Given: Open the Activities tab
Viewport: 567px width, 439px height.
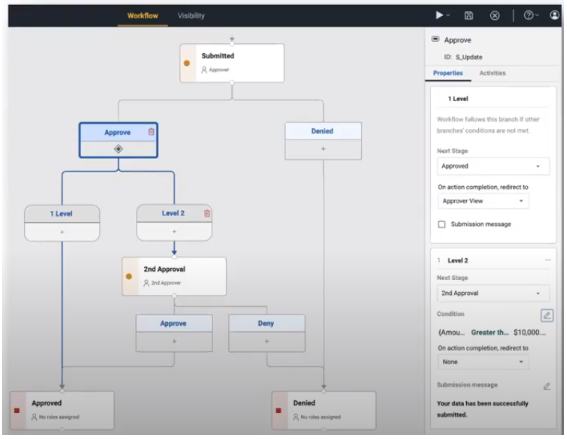Looking at the screenshot, I should (492, 73).
